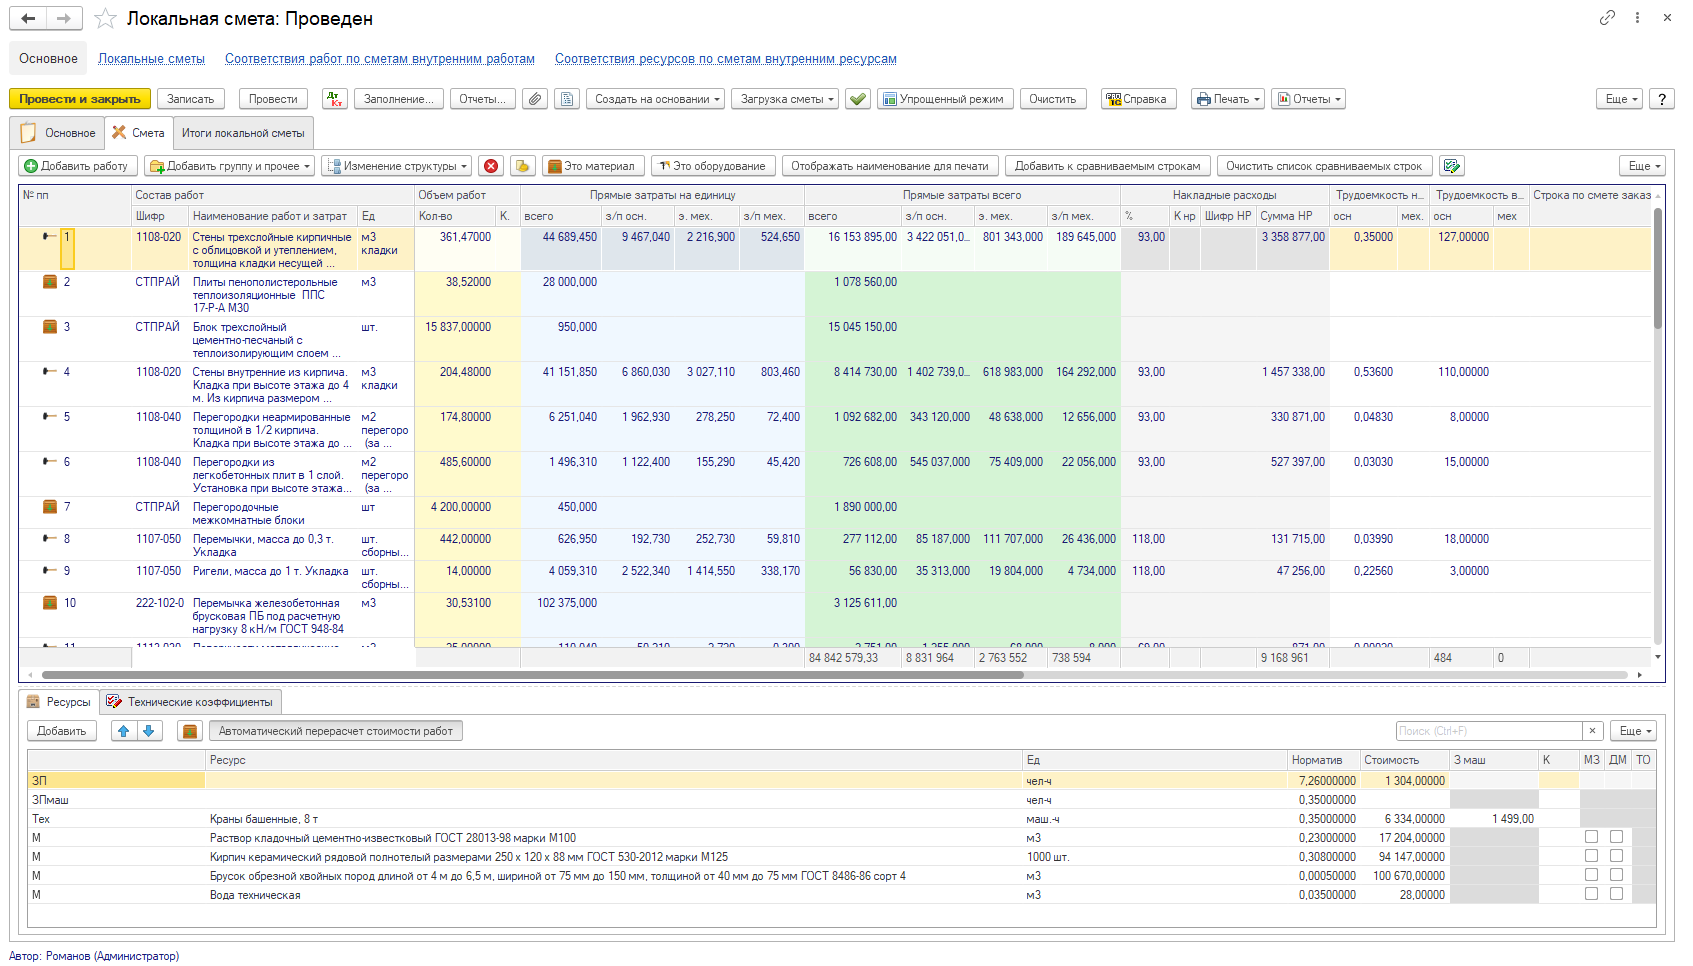Open Создать на основании dropdown
This screenshot has width=1693, height=966.
click(658, 99)
